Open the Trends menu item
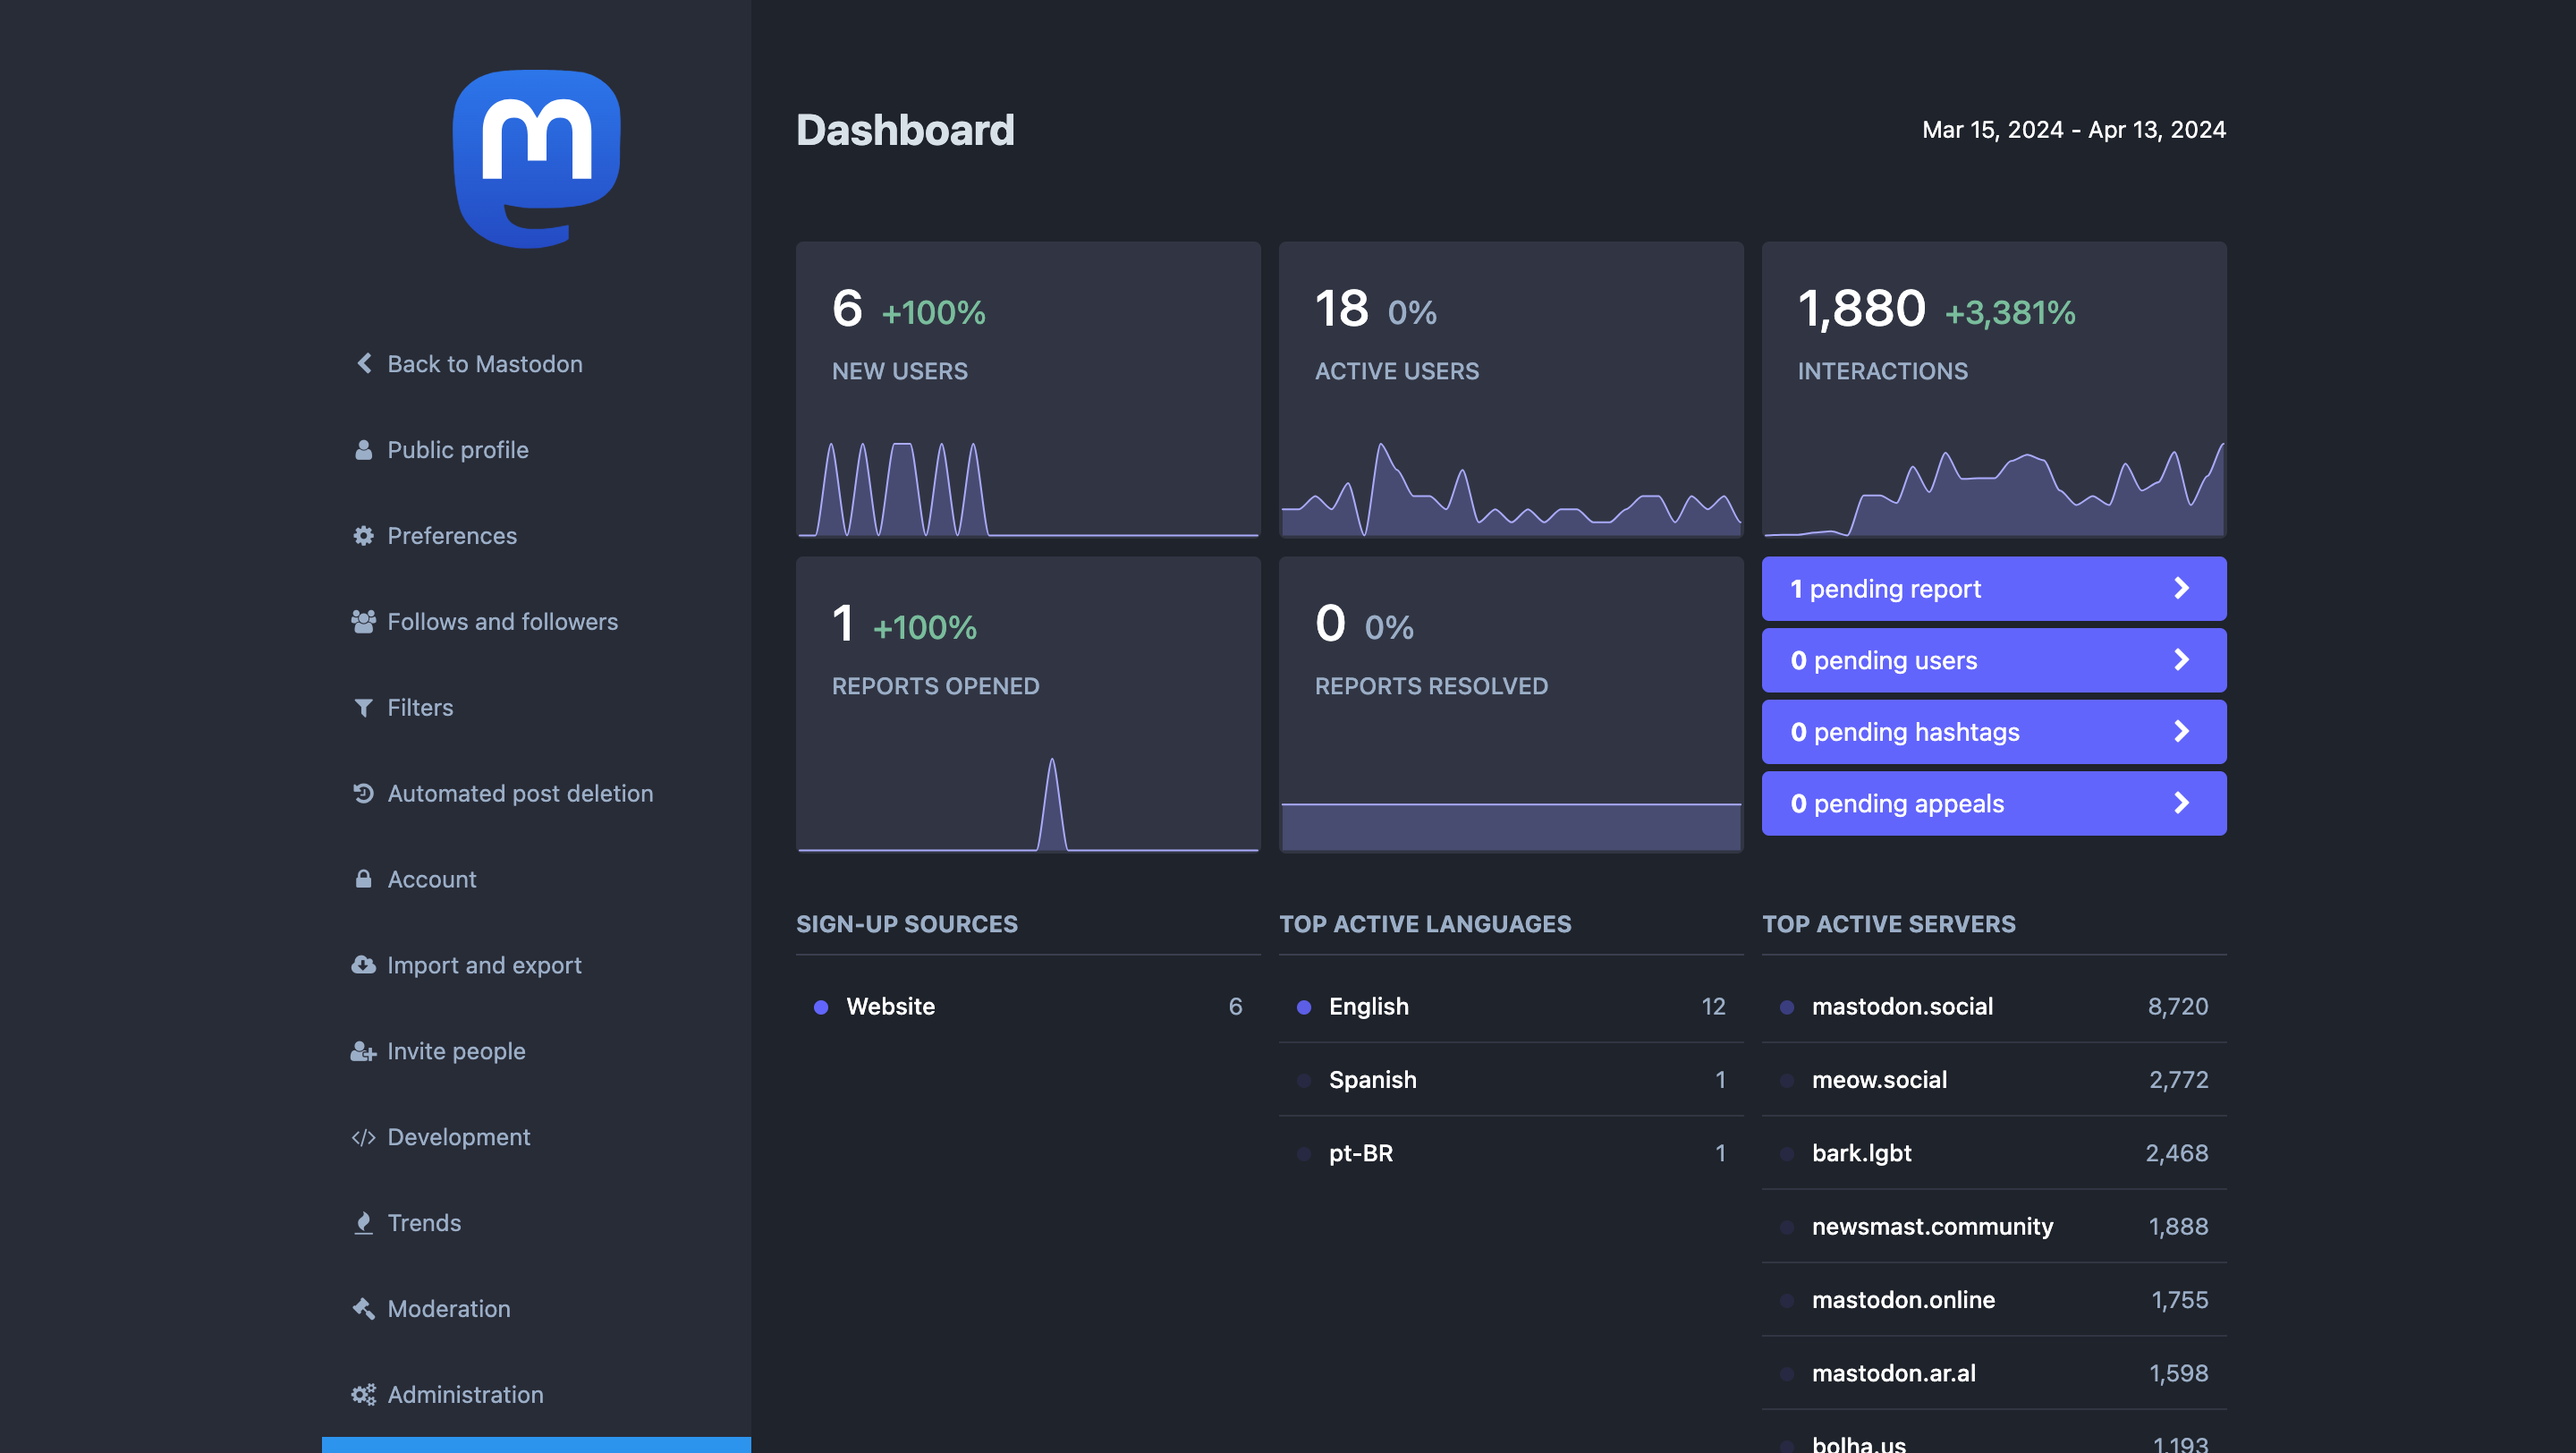Image resolution: width=2576 pixels, height=1453 pixels. coord(424,1222)
